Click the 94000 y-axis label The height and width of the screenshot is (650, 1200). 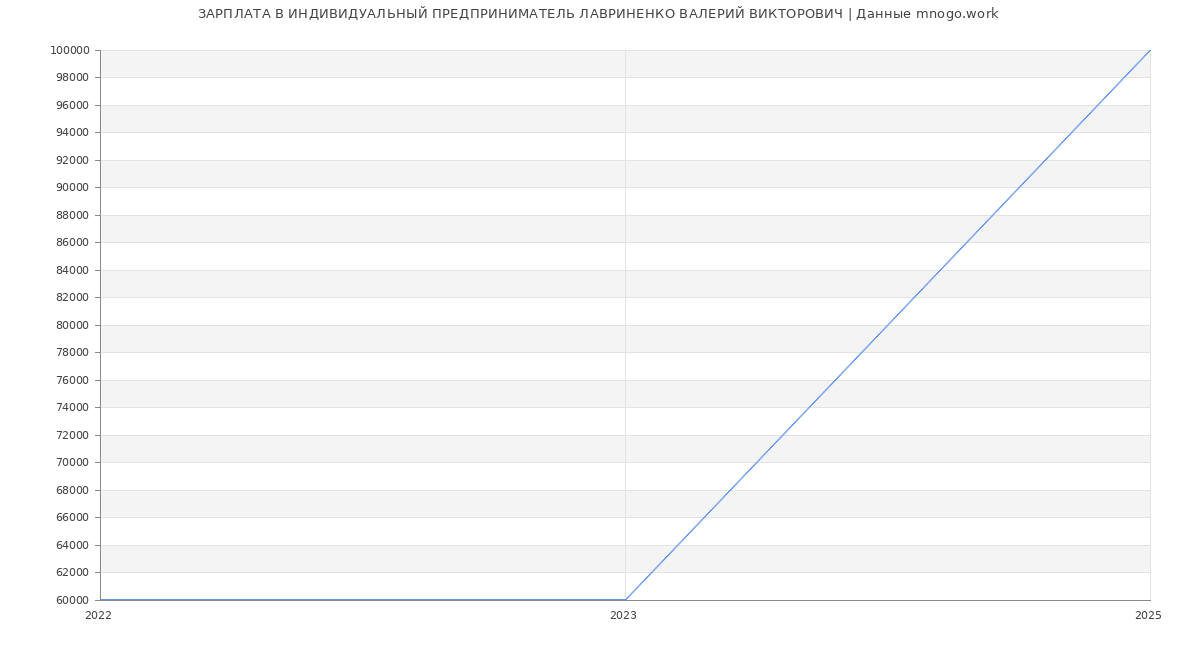point(72,133)
